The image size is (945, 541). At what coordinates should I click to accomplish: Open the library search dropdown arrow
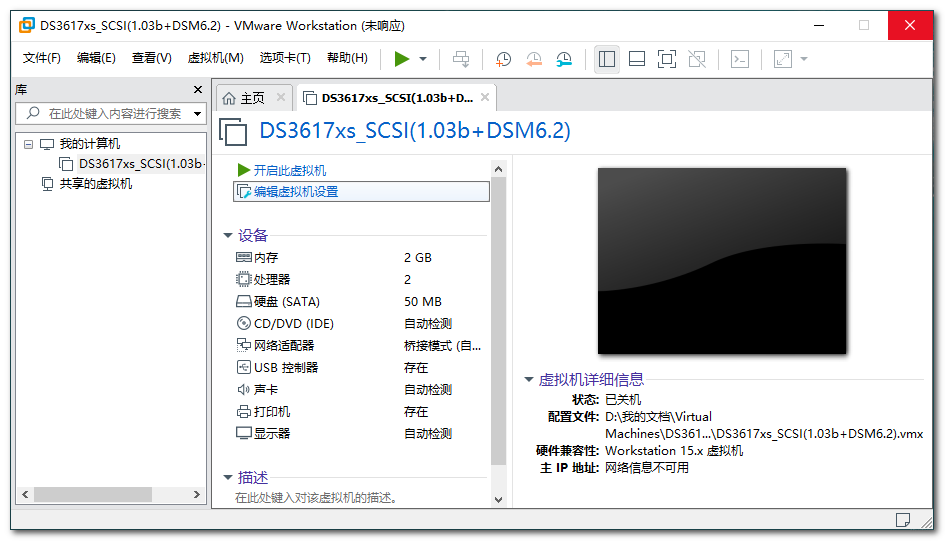(x=198, y=114)
